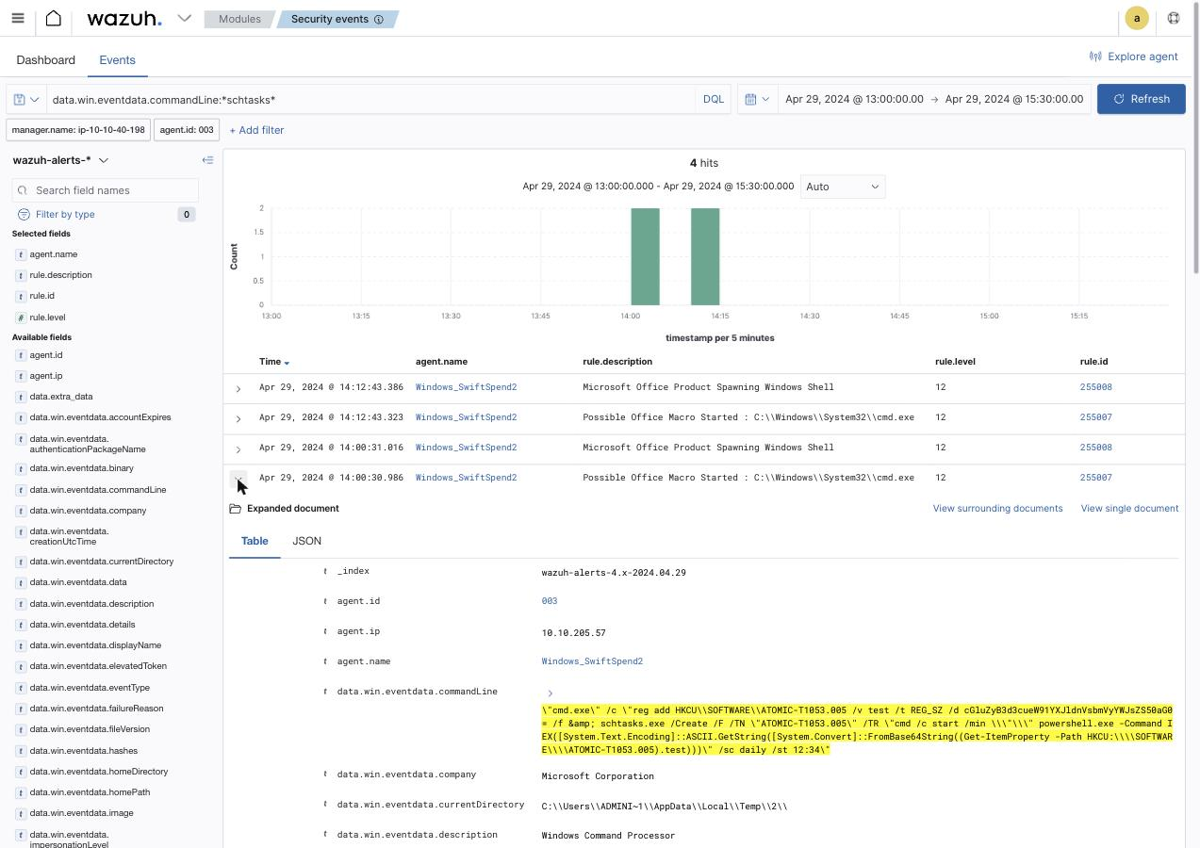This screenshot has height=848, width=1200.
Task: Expand the 14:12:43.323 event row
Action: (x=238, y=419)
